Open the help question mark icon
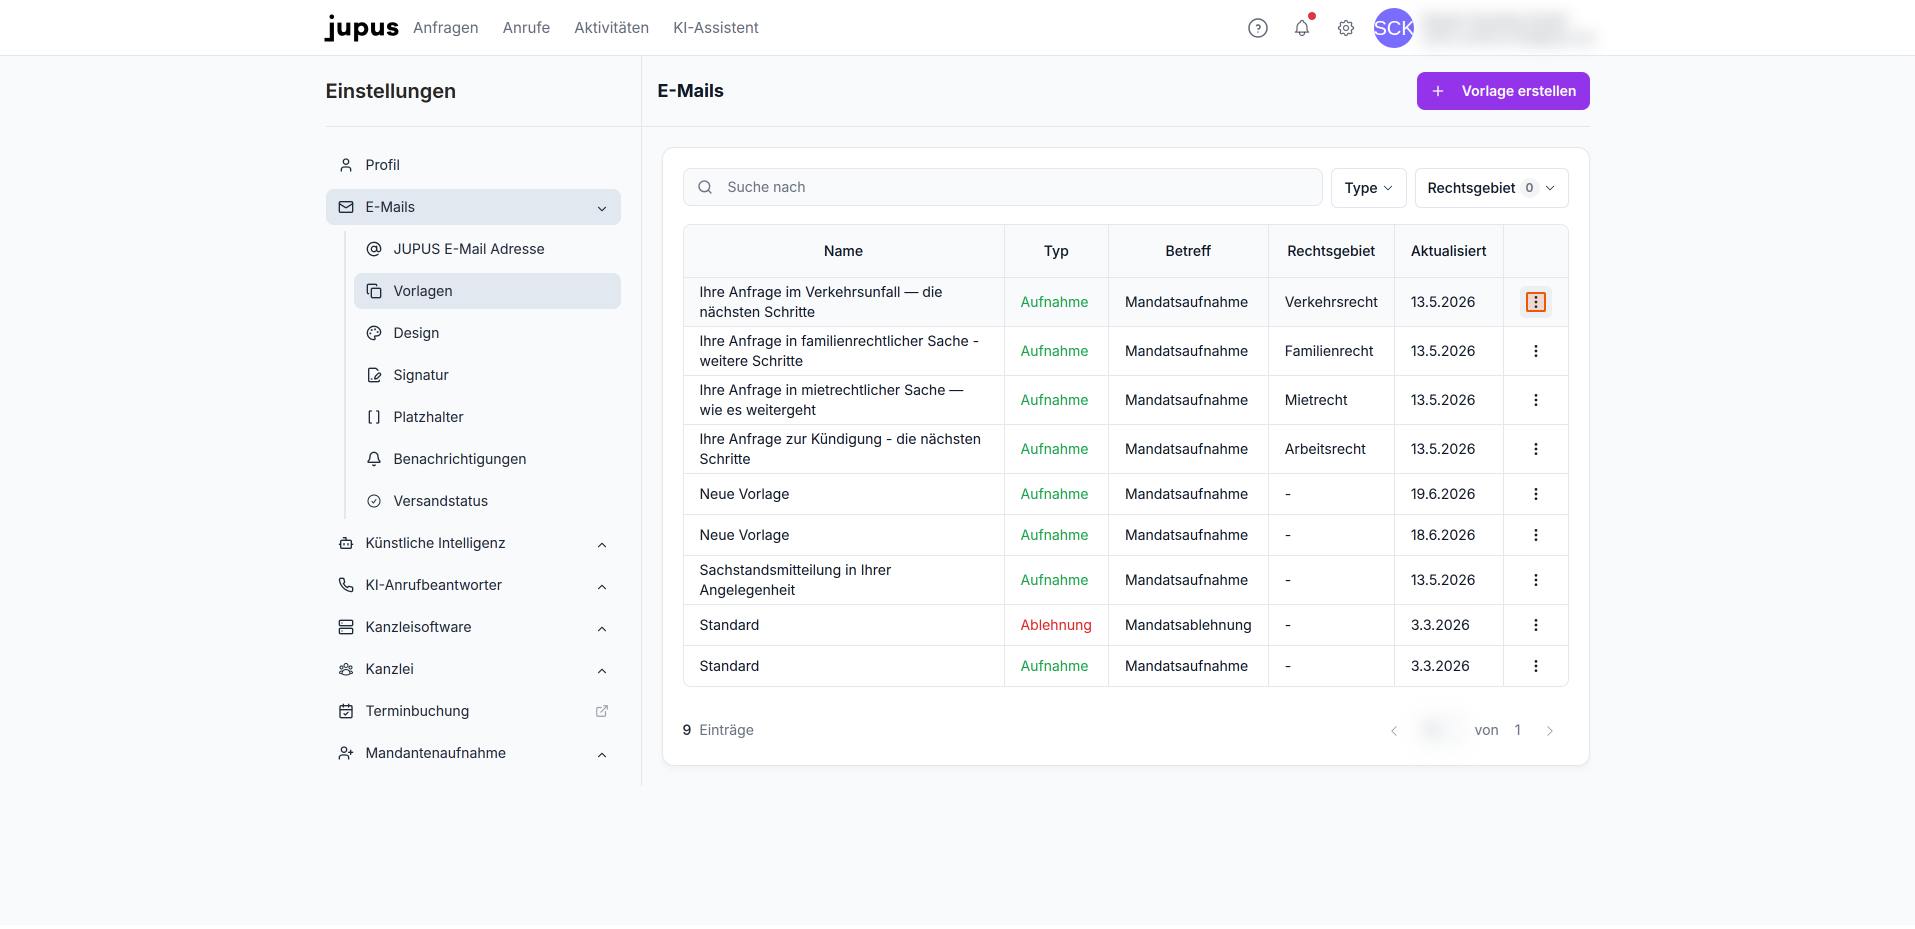The width and height of the screenshot is (1915, 929). click(1258, 28)
